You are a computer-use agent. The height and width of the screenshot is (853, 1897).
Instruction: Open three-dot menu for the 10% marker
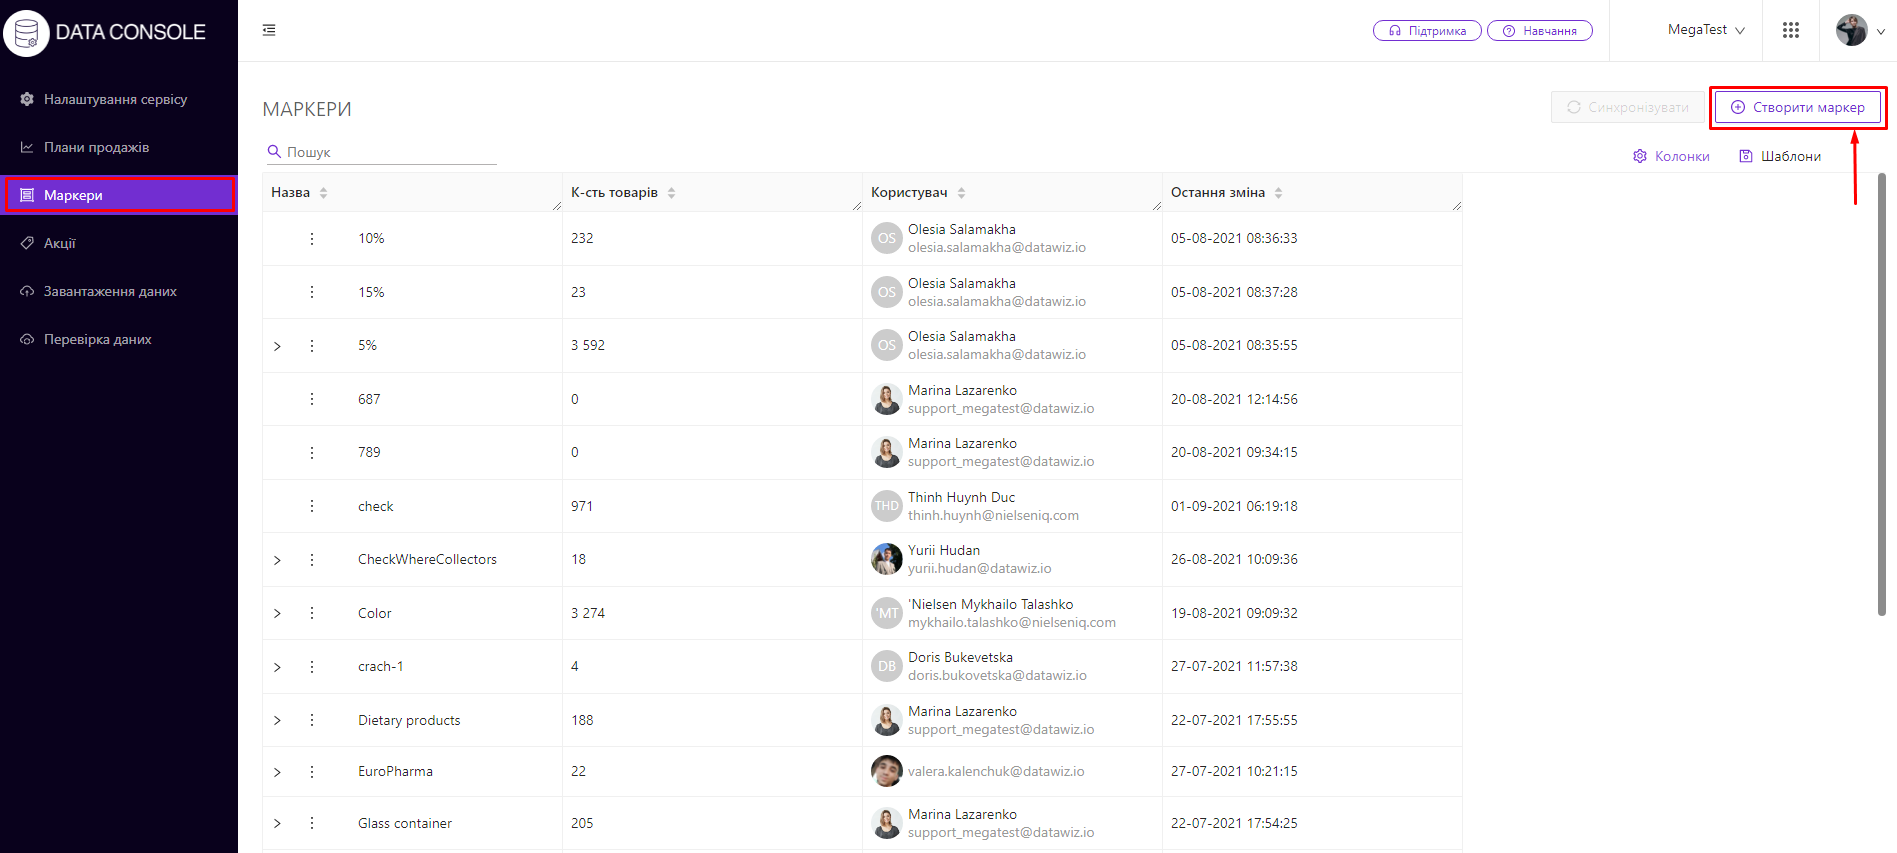[312, 239]
